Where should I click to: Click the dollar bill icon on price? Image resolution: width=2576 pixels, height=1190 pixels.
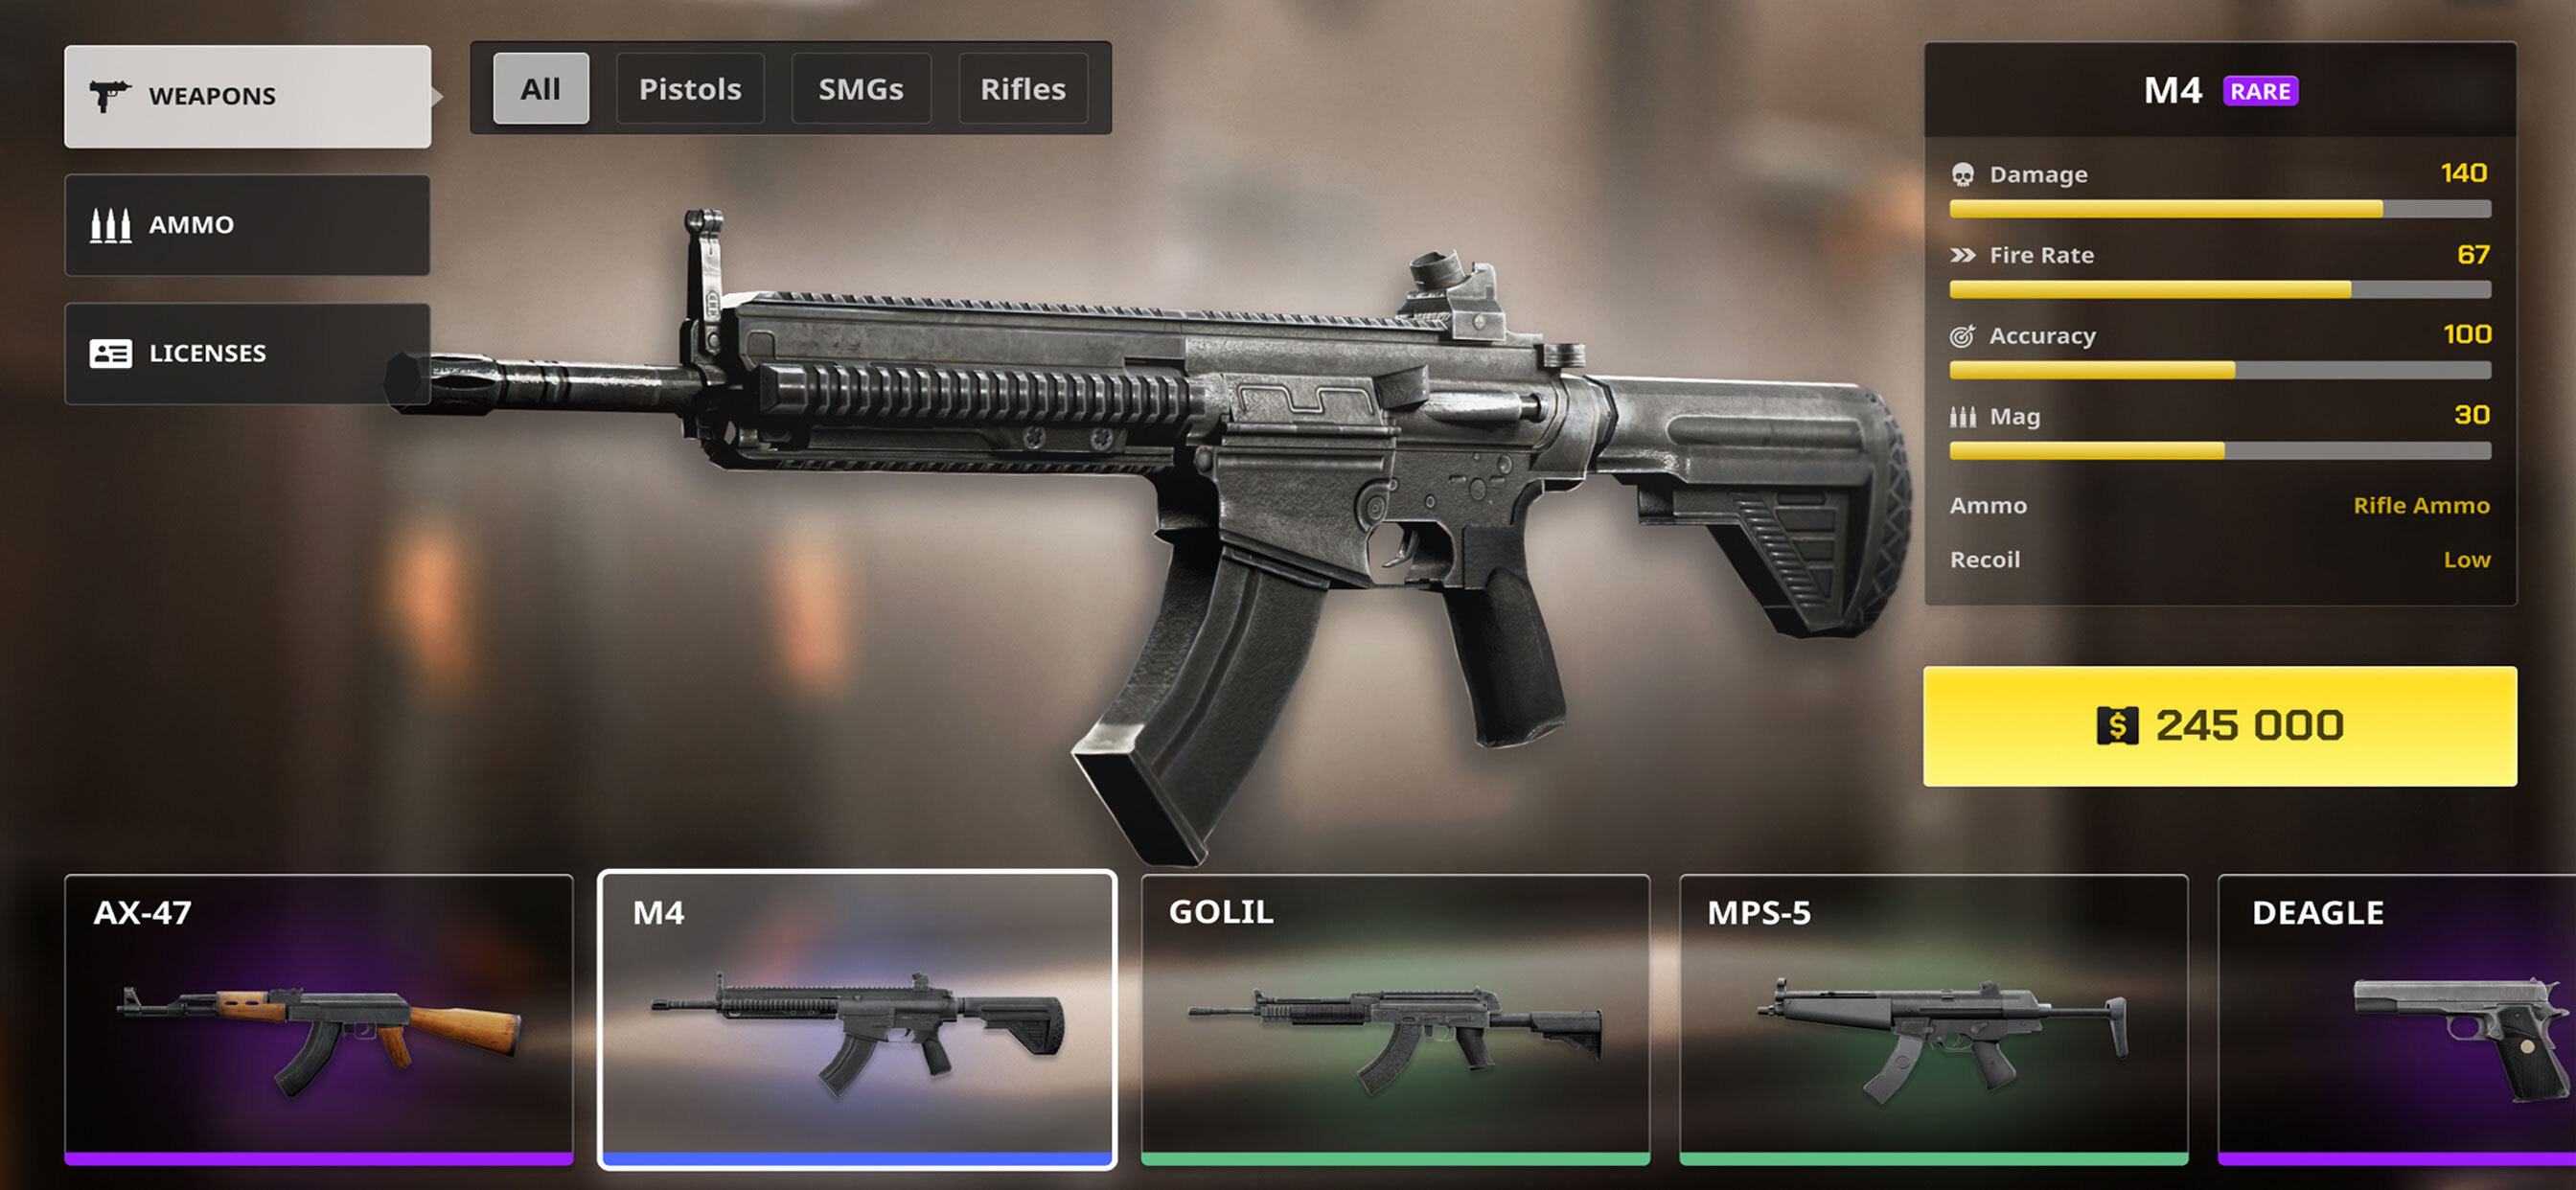(2116, 725)
